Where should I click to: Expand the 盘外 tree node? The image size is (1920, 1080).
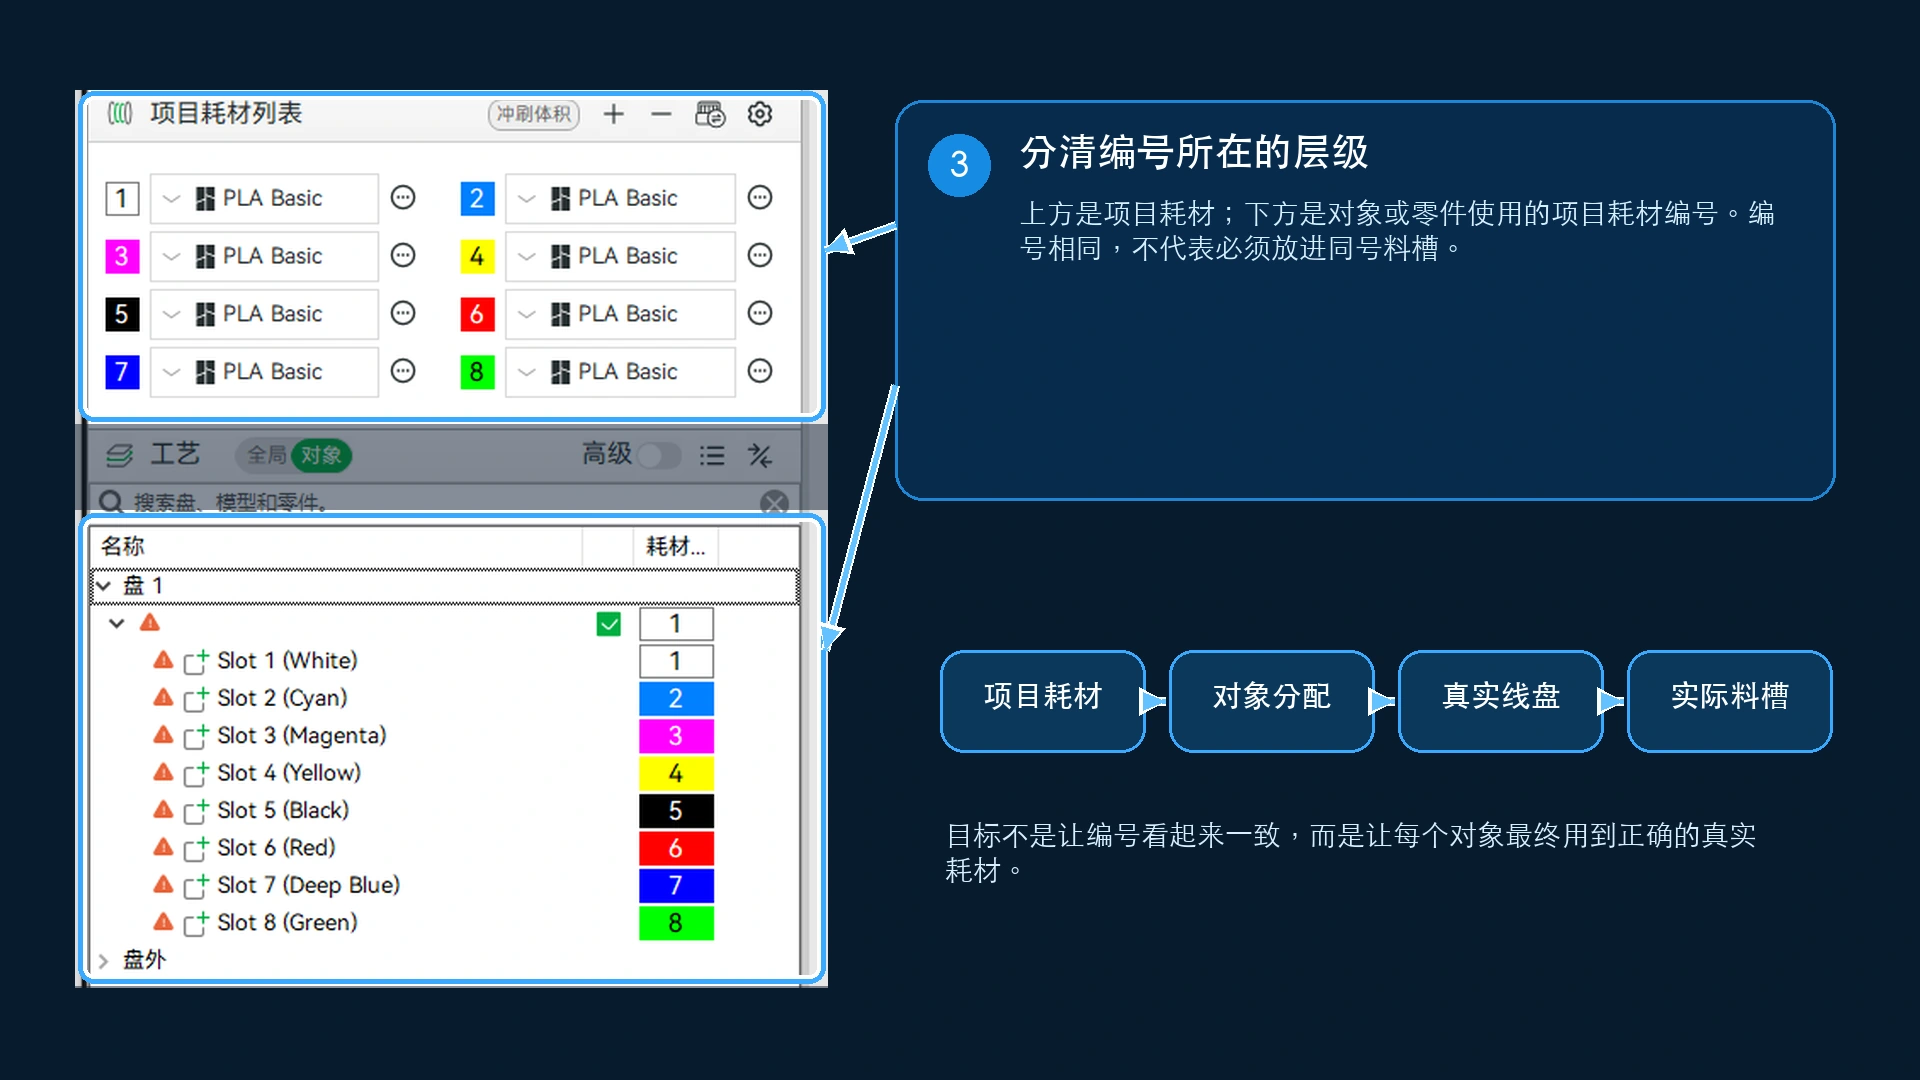point(103,960)
